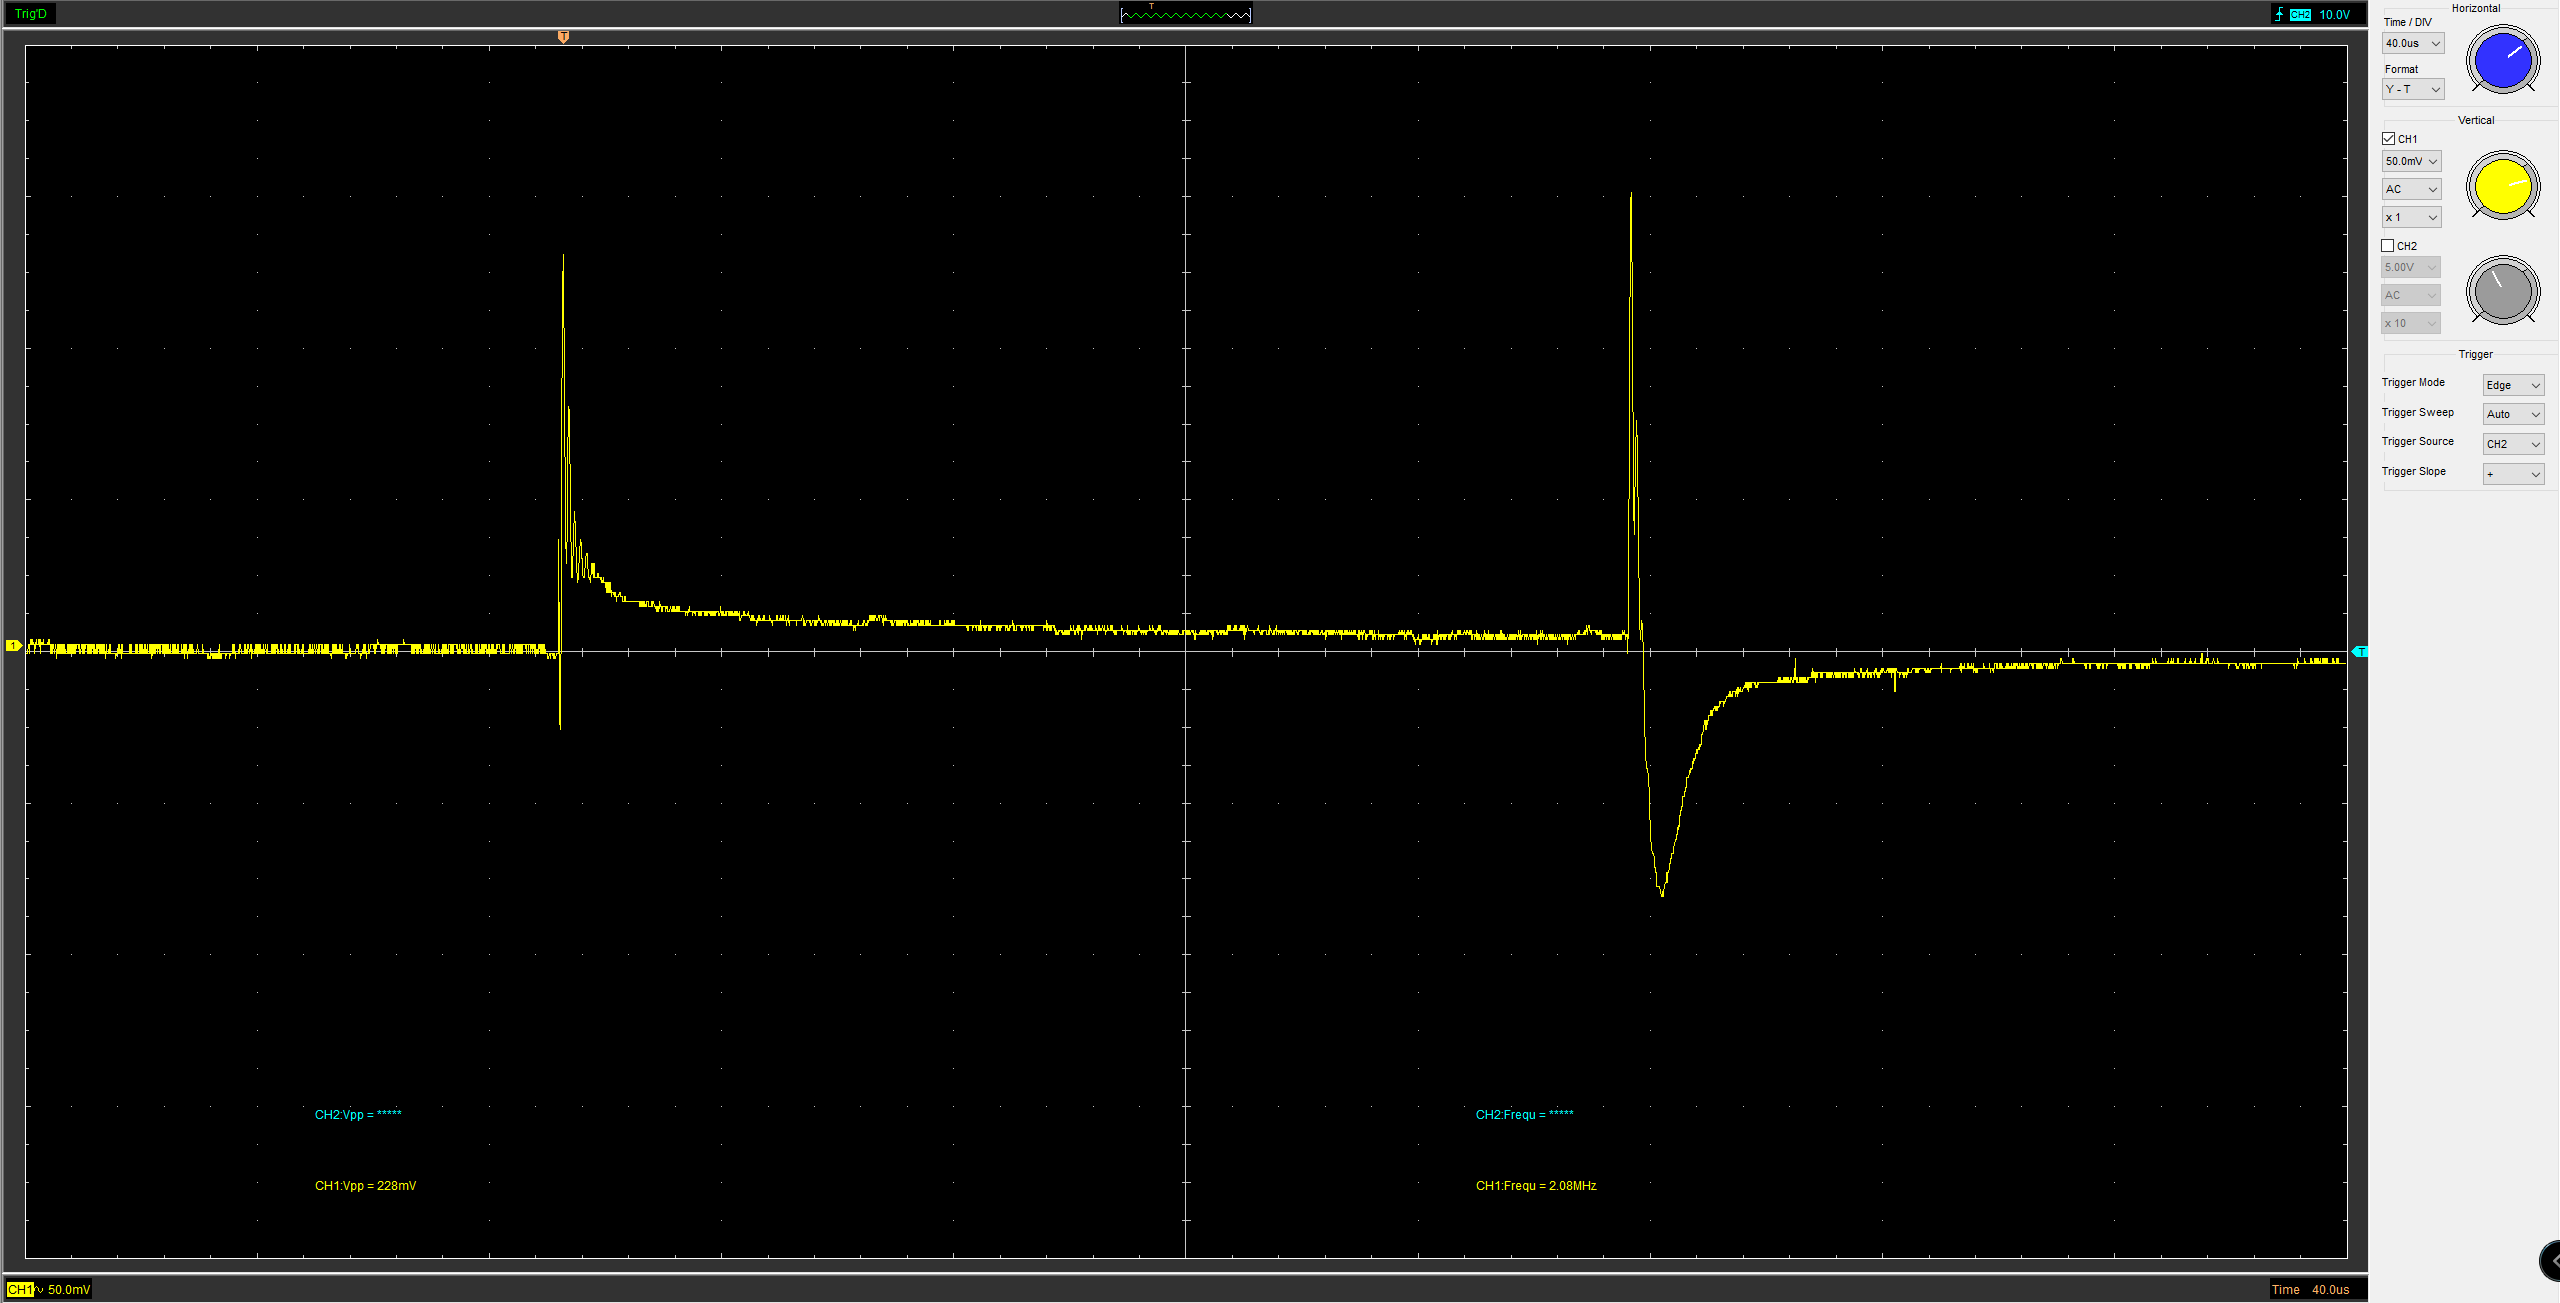Image resolution: width=2560 pixels, height=1303 pixels.
Task: Change the Trigger Source CH2 dropdown
Action: [x=2513, y=445]
